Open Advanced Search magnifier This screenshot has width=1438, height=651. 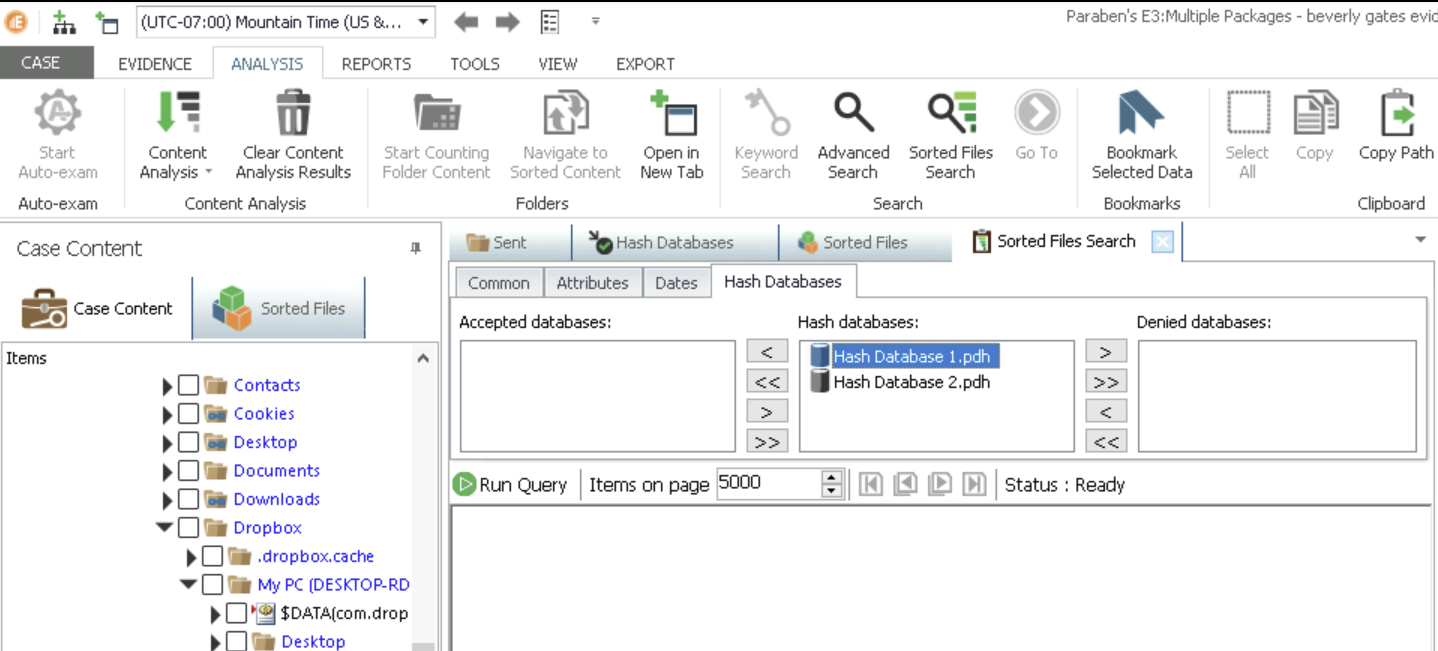click(x=853, y=135)
